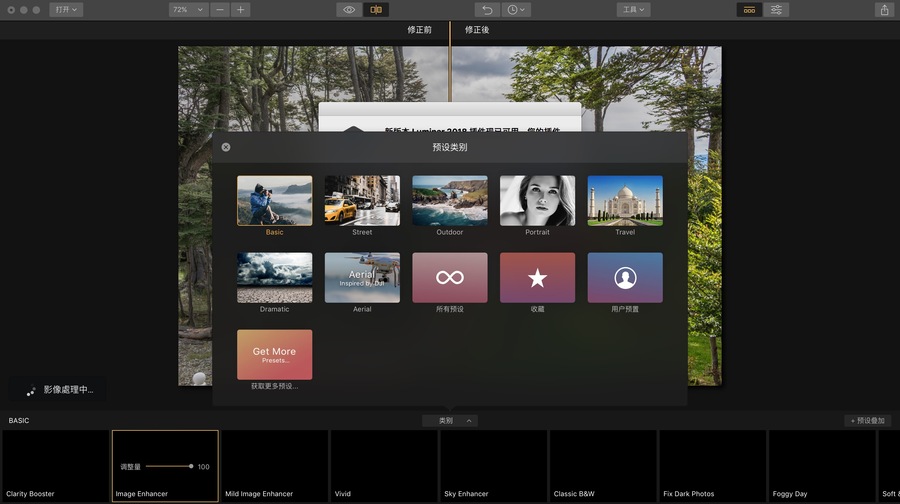Click the 修正後 after label
The width and height of the screenshot is (900, 504).
click(477, 30)
